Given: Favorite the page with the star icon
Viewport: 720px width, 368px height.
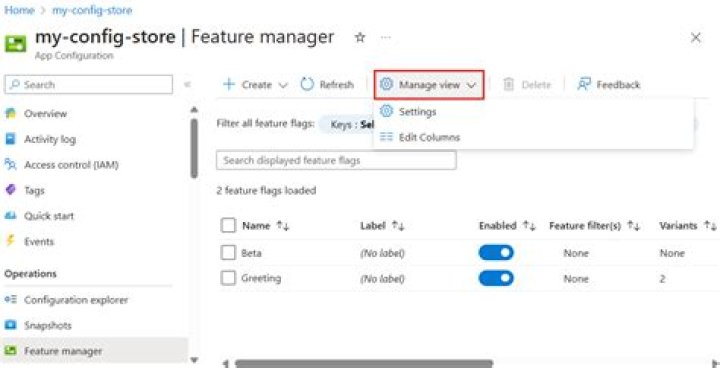Looking at the screenshot, I should point(360,38).
